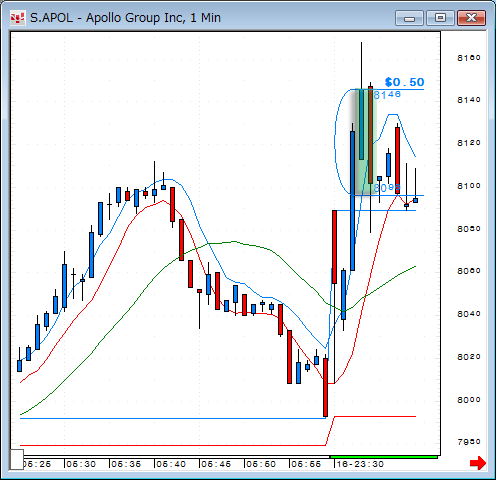Click the 8160 price axis value
Viewport: 496px width, 480px height.
(469, 58)
